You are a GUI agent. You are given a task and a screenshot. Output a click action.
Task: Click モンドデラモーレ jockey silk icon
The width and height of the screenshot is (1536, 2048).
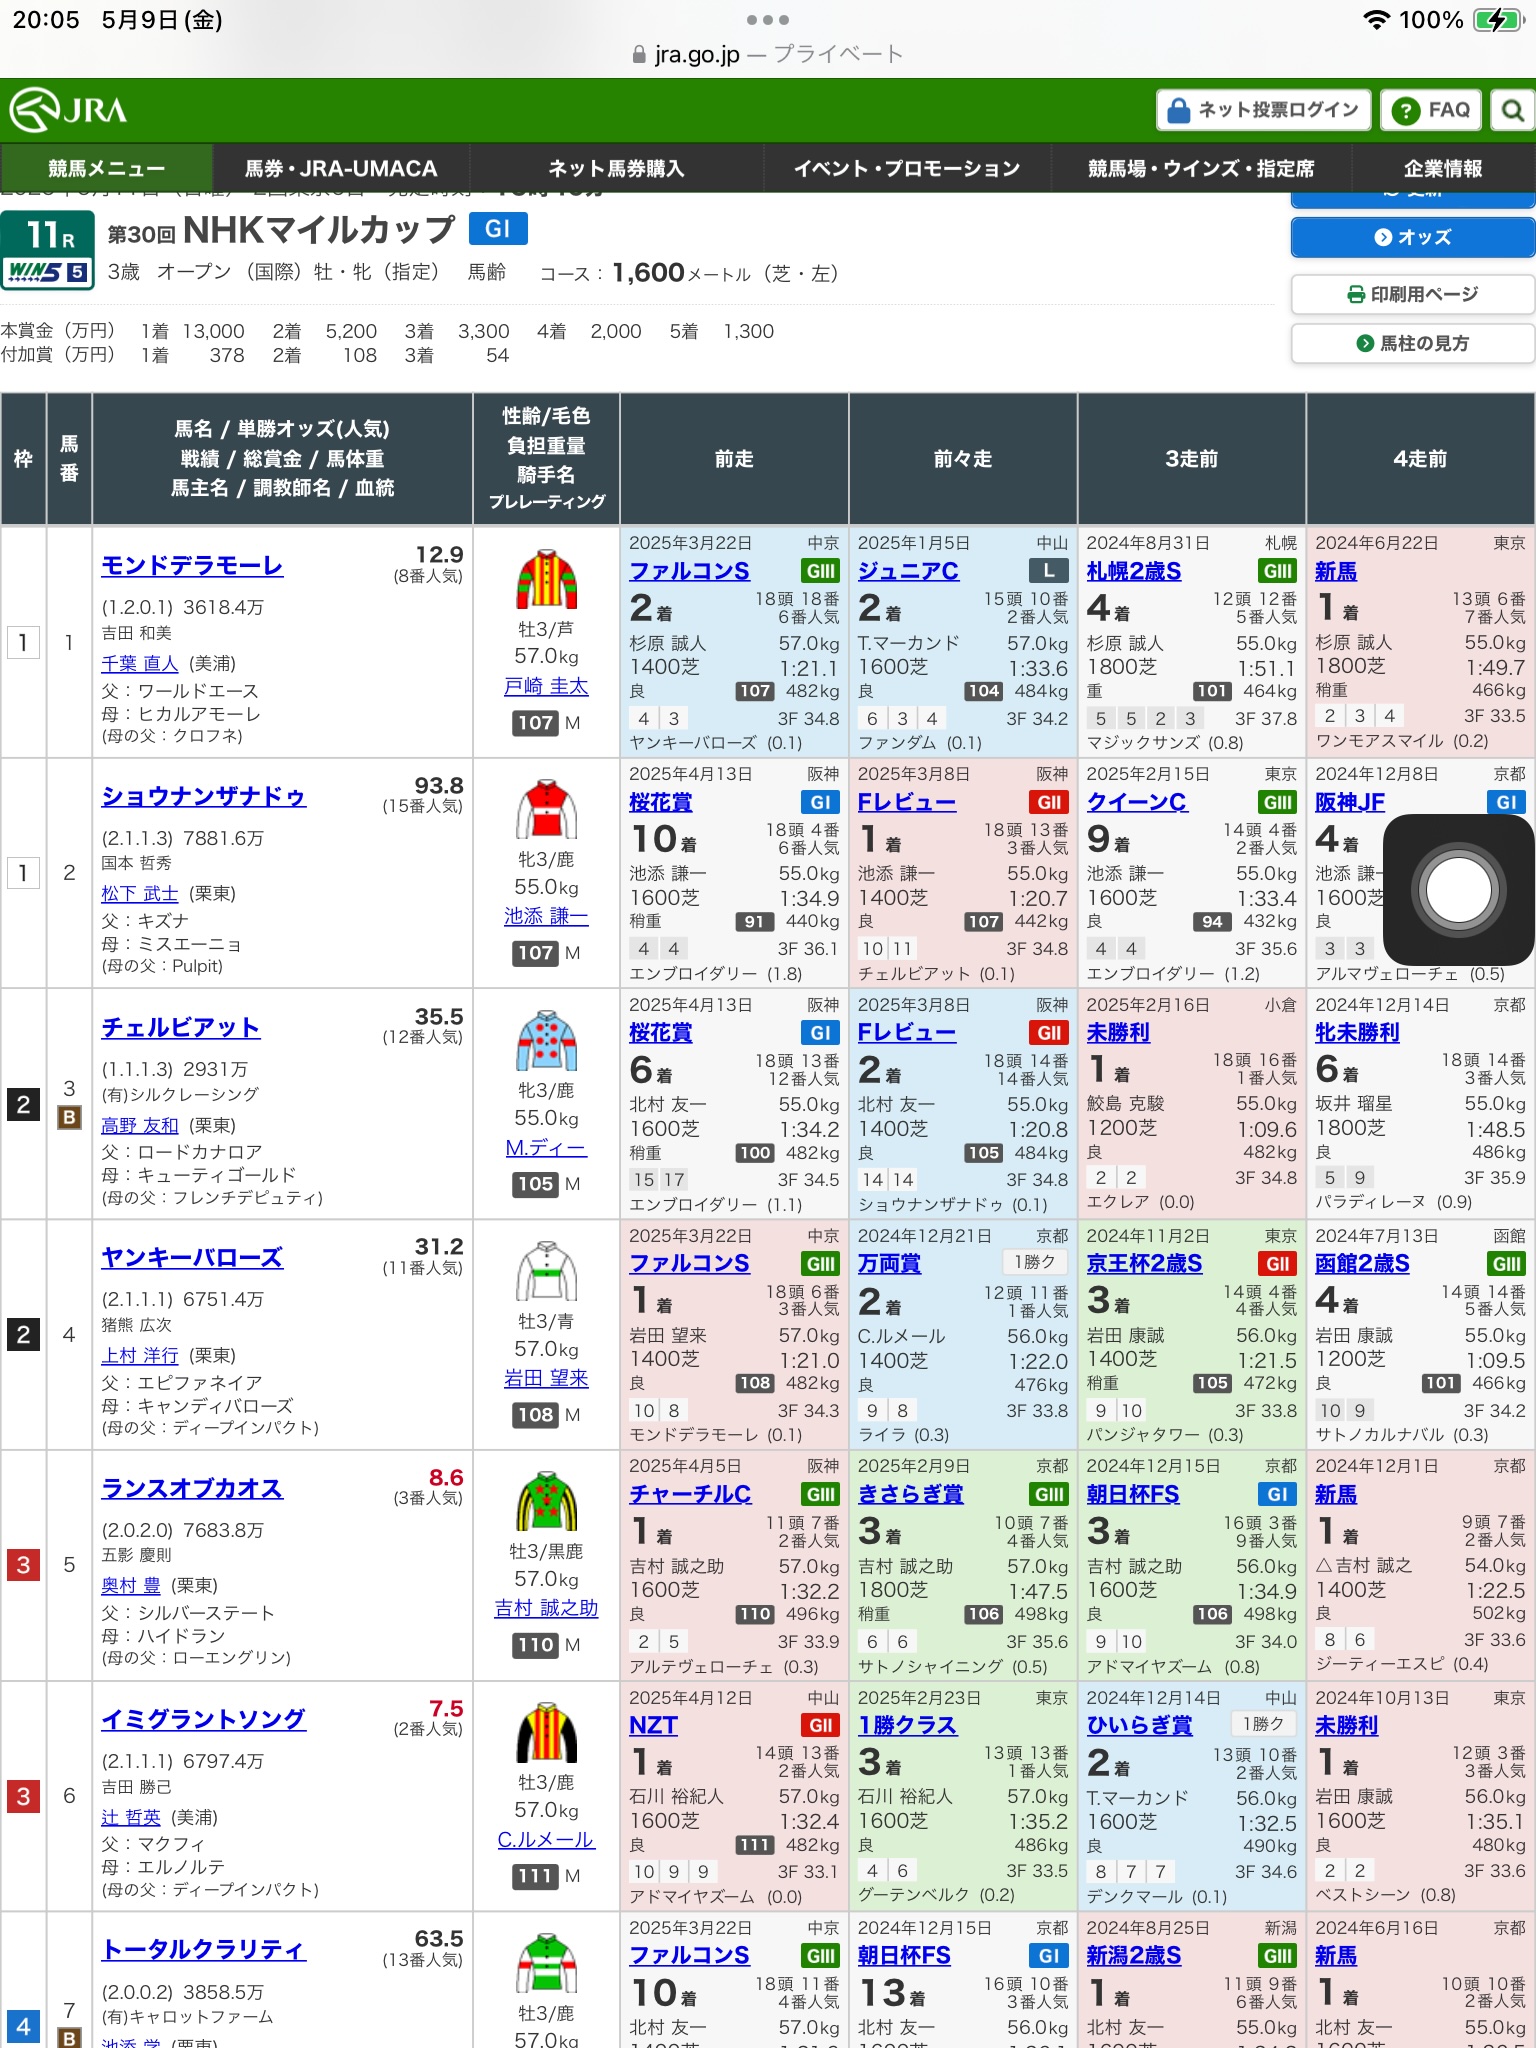tap(546, 578)
